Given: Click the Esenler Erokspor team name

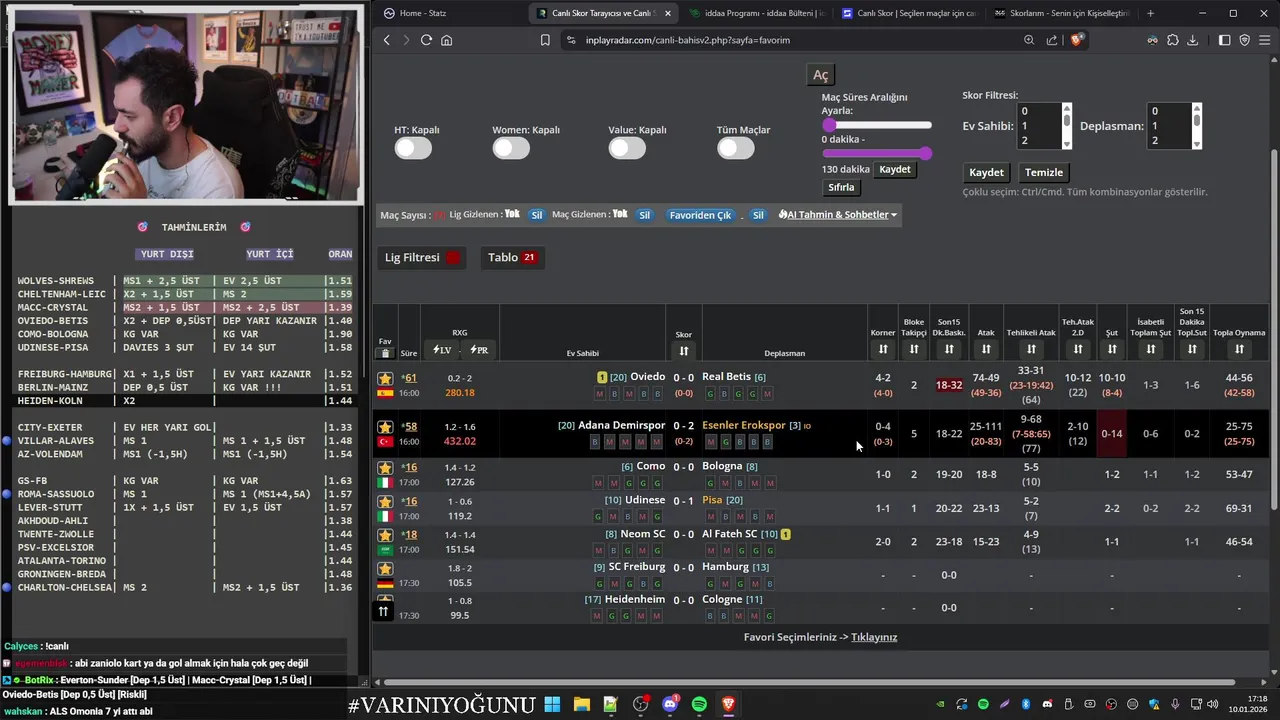Looking at the screenshot, I should click(744, 425).
